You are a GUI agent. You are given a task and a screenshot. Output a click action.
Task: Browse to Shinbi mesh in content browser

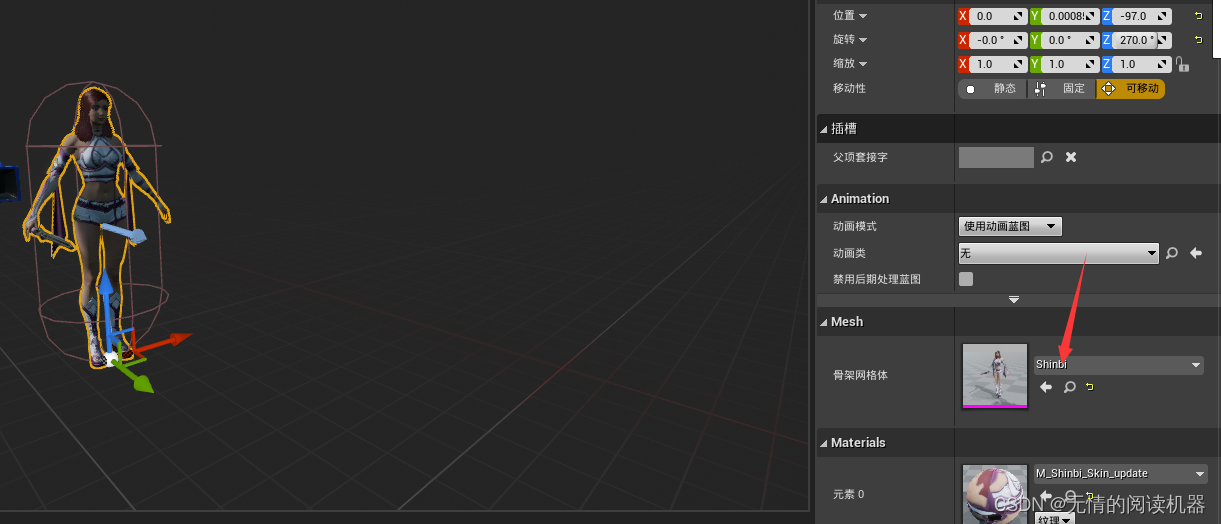tap(1069, 387)
